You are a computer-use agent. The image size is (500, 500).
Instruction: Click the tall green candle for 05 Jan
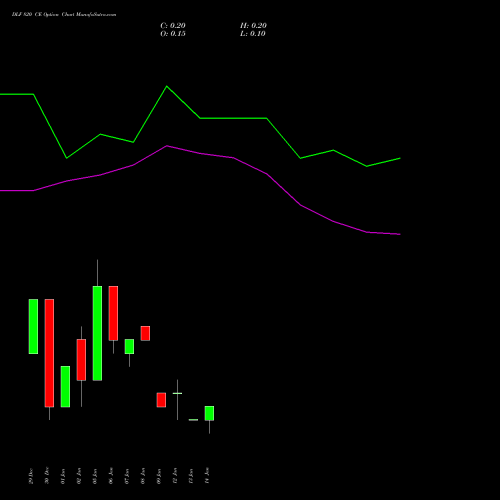(x=97, y=333)
